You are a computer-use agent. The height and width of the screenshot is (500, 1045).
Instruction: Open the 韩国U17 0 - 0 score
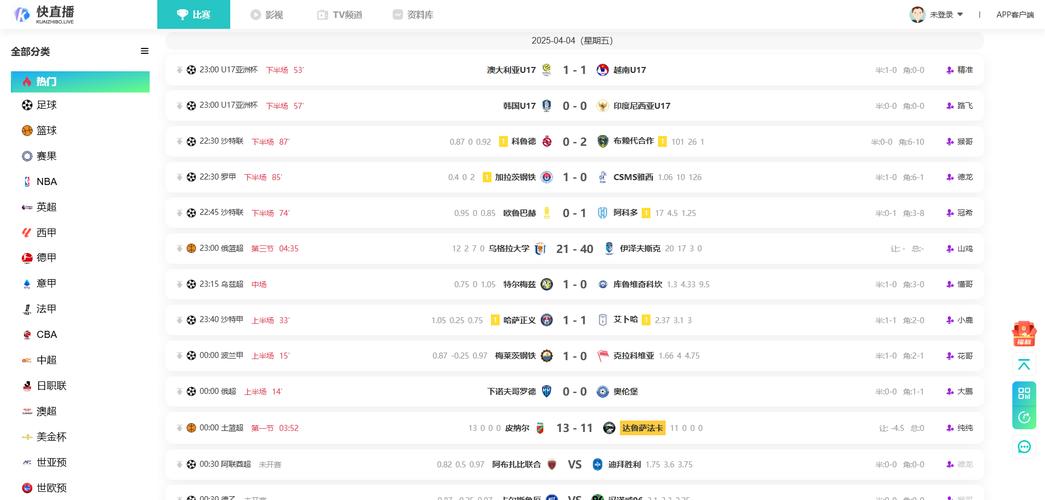coord(574,106)
